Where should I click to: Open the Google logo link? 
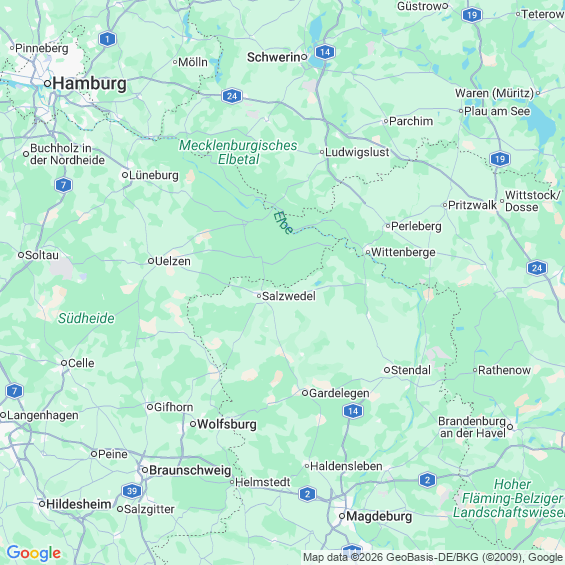click(34, 553)
